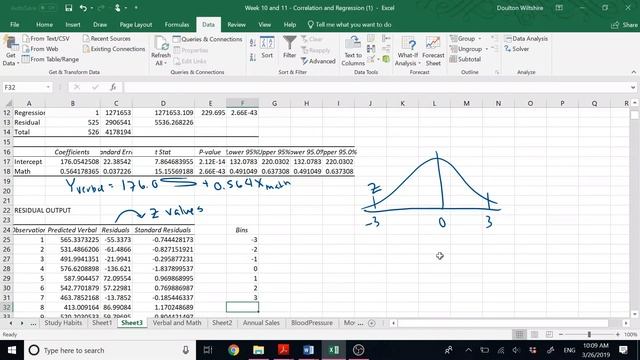This screenshot has width=640, height=360.
Task: Open the Get Data dropdown
Action: click(10, 52)
